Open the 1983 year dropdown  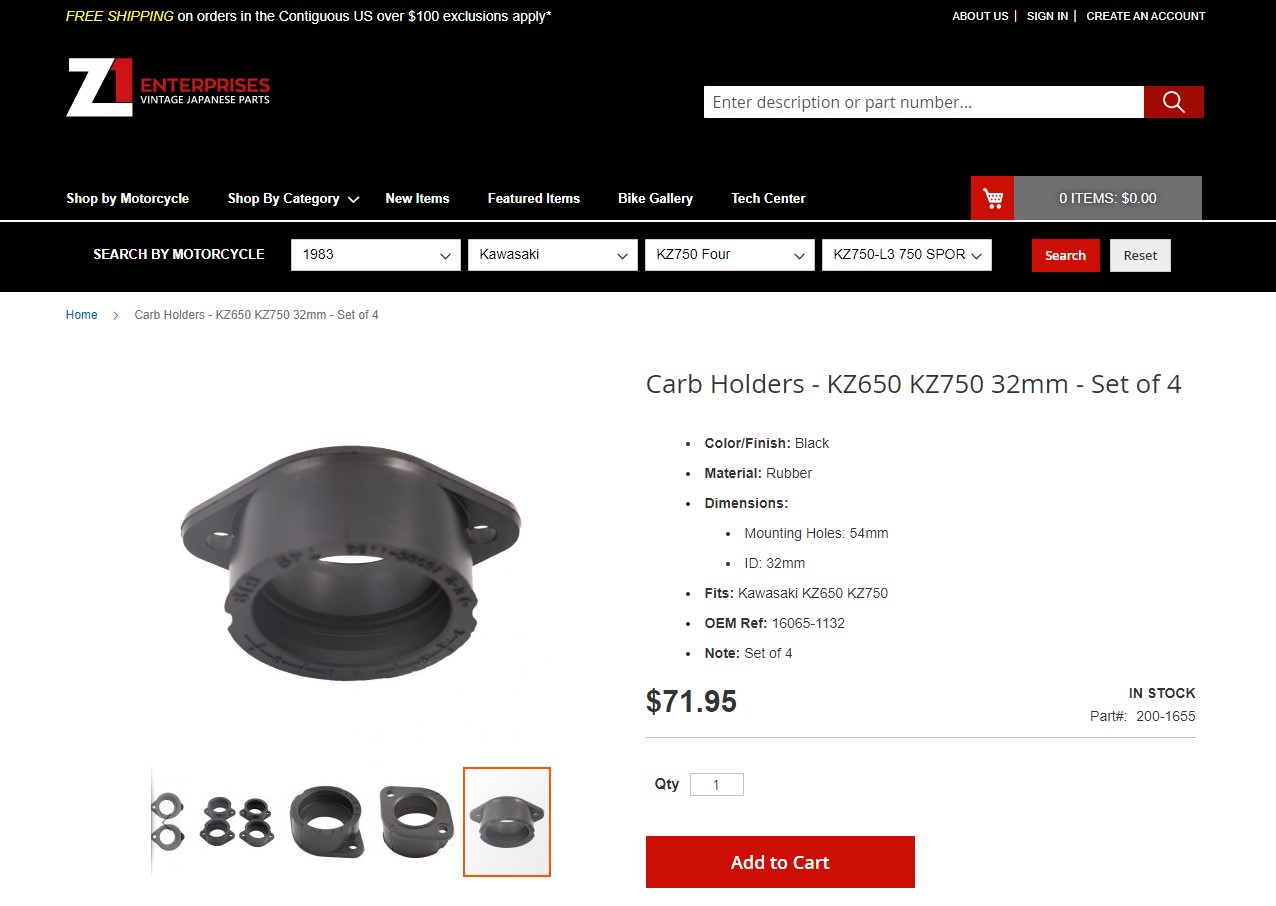376,255
